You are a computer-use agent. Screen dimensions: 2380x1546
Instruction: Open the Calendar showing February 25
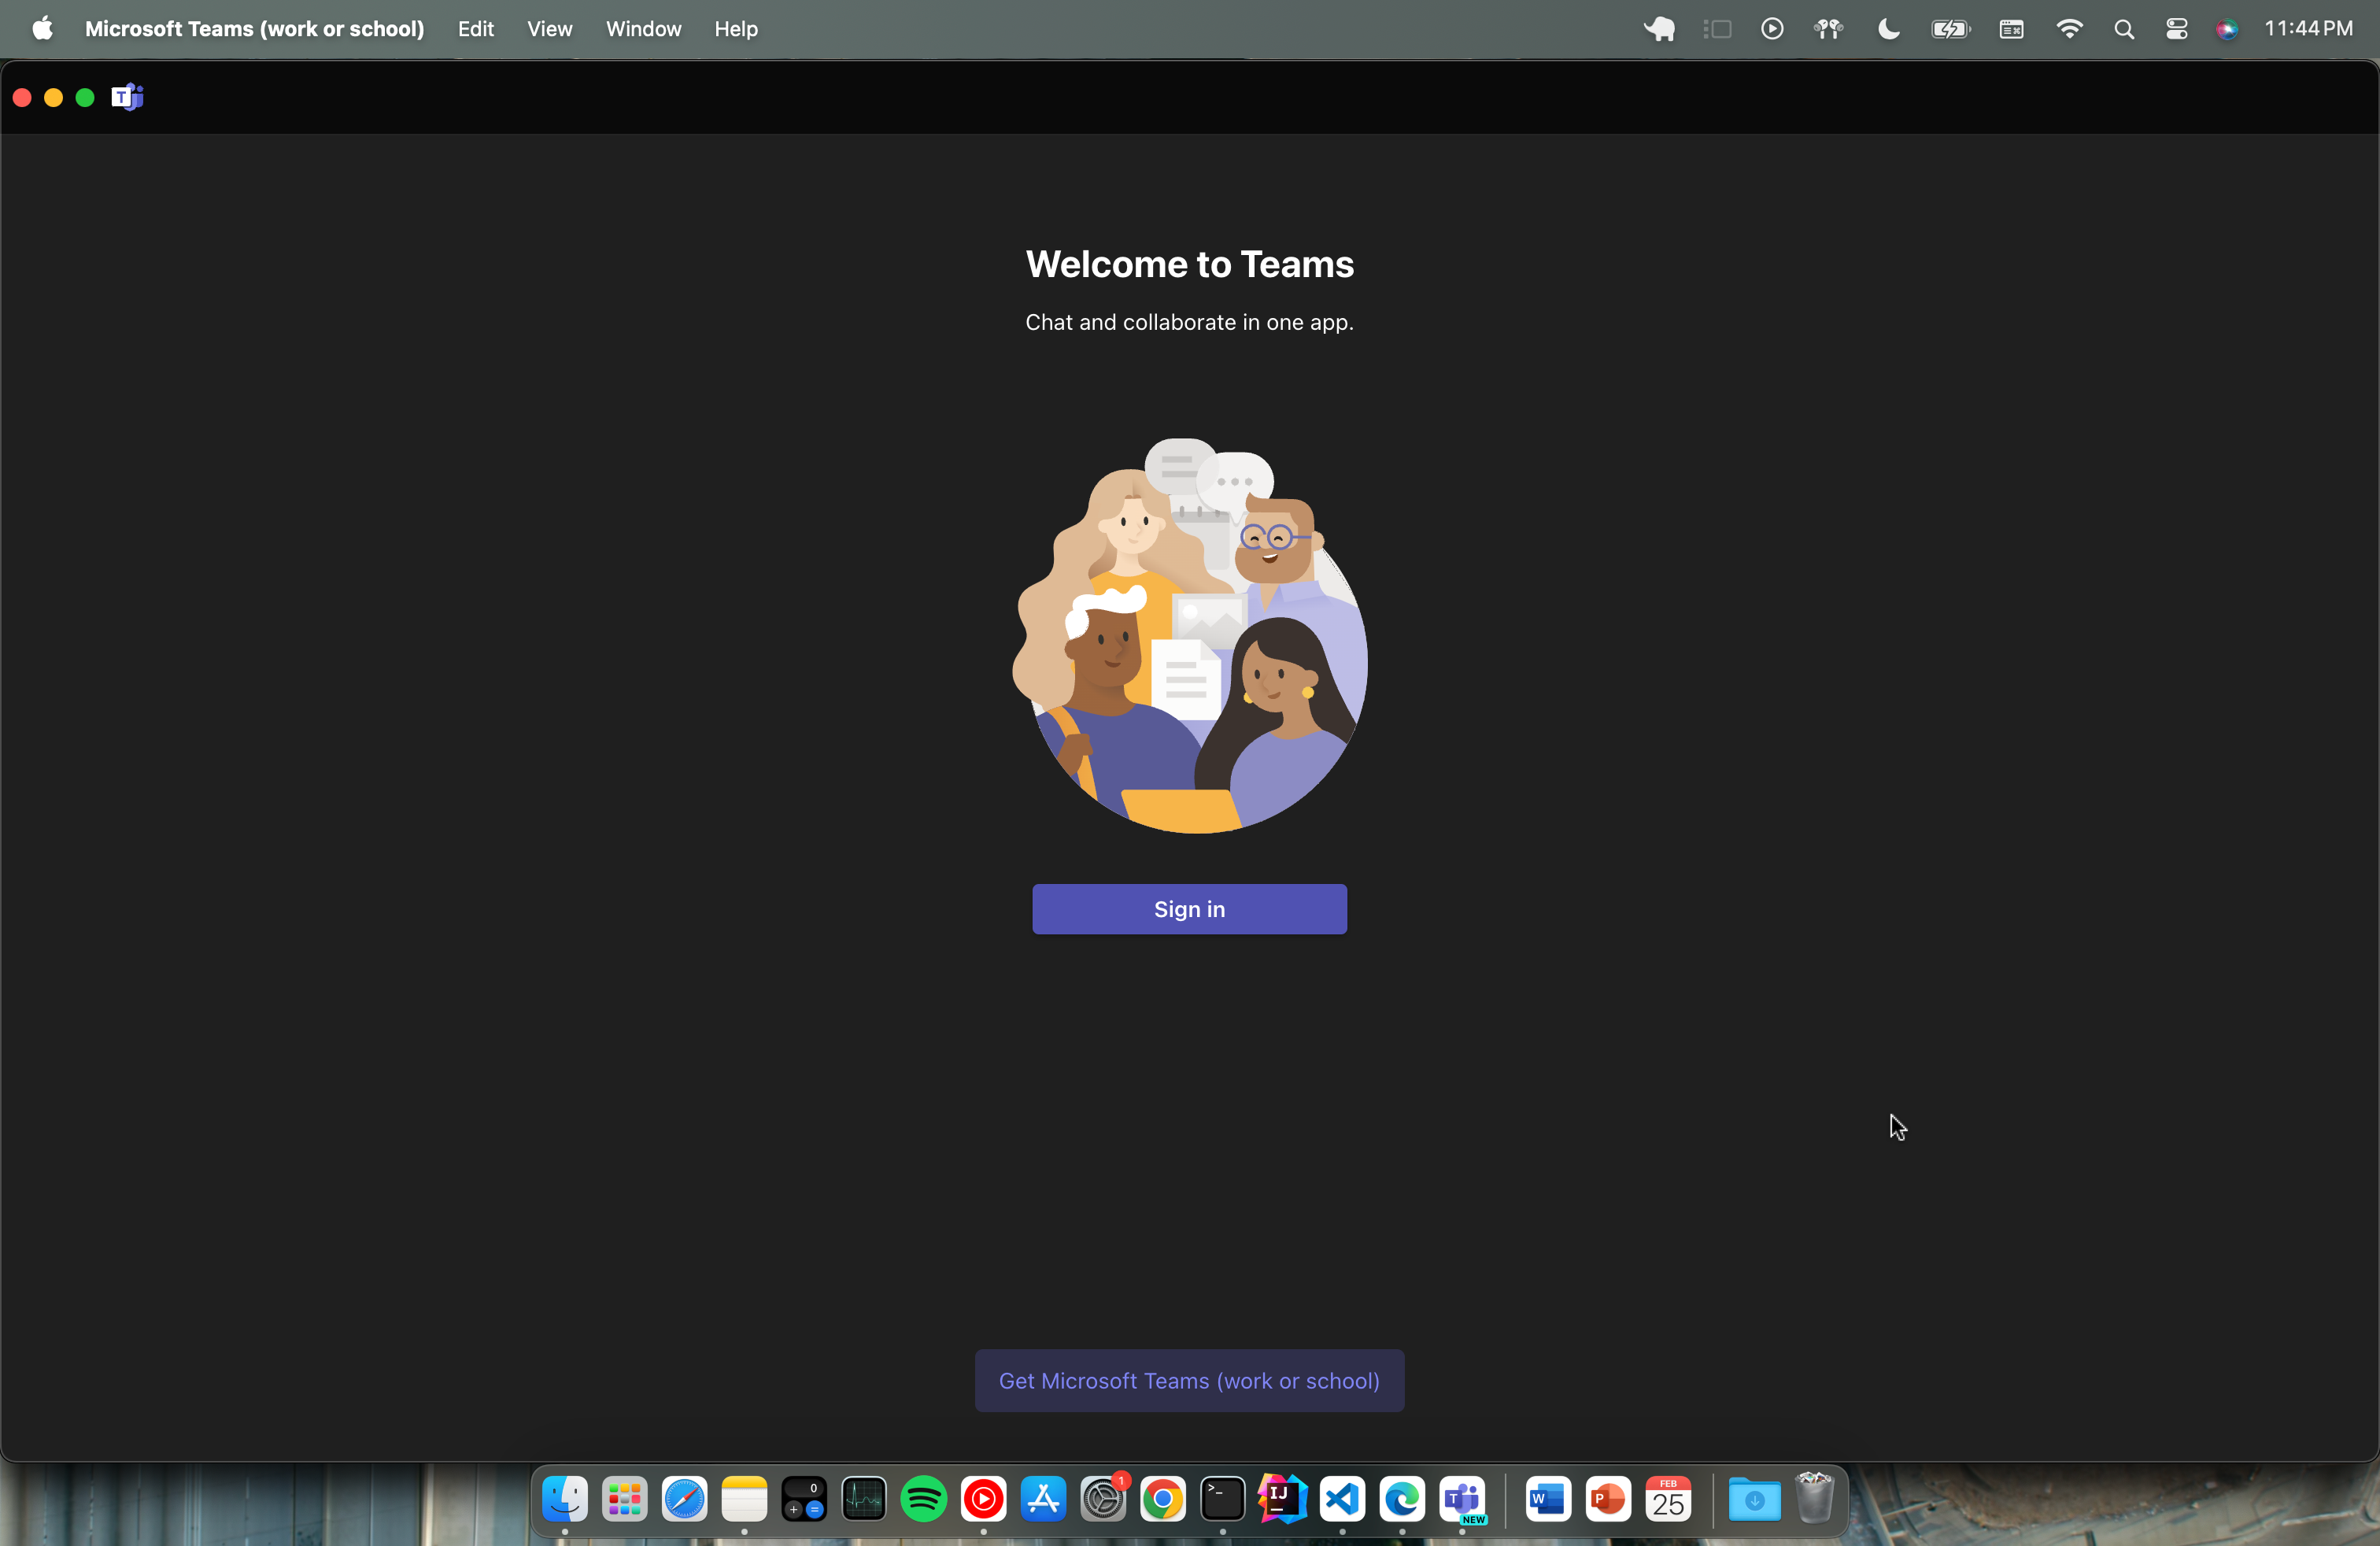tap(1669, 1500)
